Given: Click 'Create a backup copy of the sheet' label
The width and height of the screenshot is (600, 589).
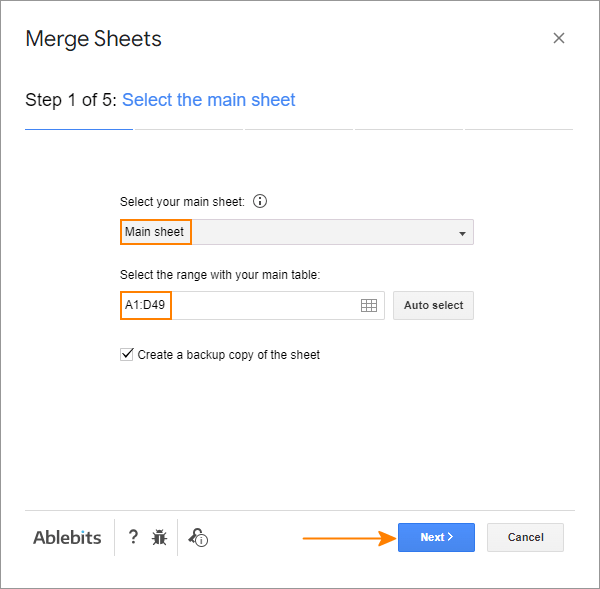Looking at the screenshot, I should 228,355.
